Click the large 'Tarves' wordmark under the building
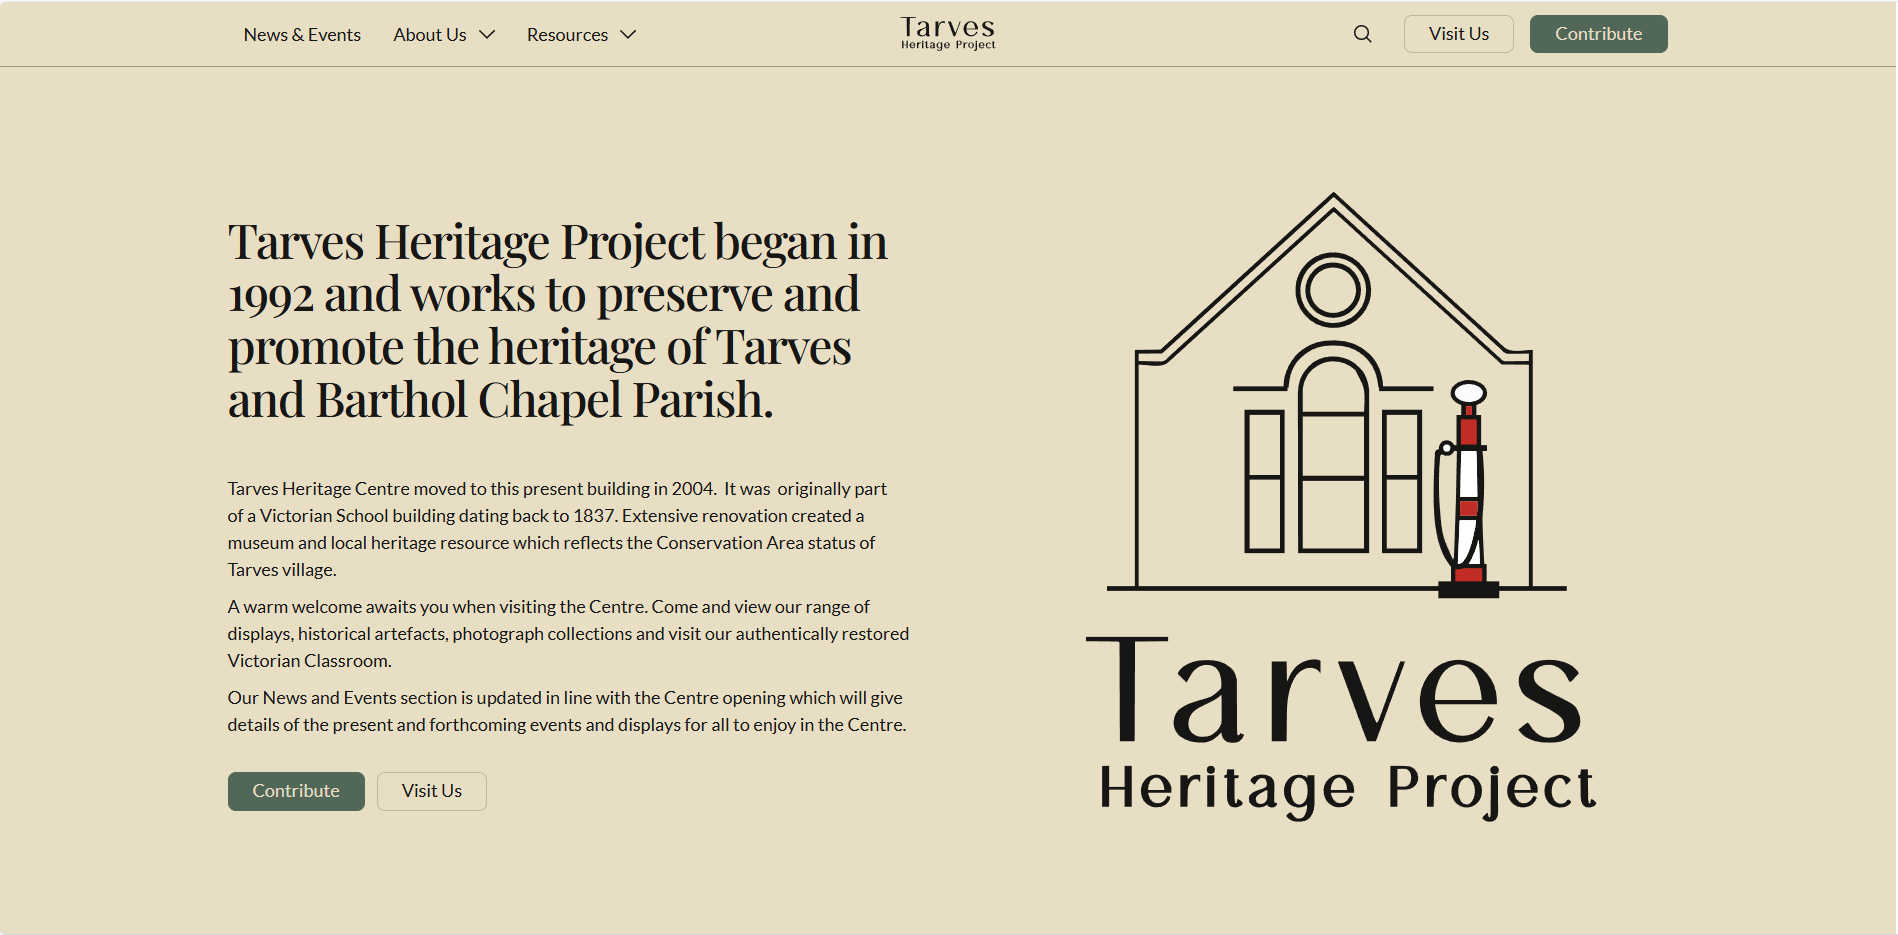Image resolution: width=1898 pixels, height=935 pixels. (1335, 690)
